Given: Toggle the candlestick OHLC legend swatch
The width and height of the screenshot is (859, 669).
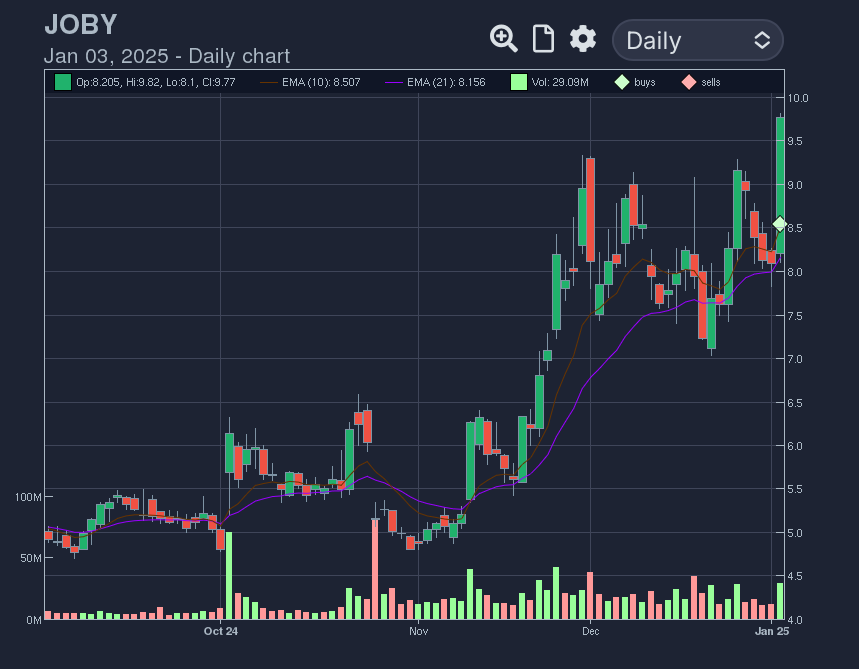Looking at the screenshot, I should (x=63, y=82).
